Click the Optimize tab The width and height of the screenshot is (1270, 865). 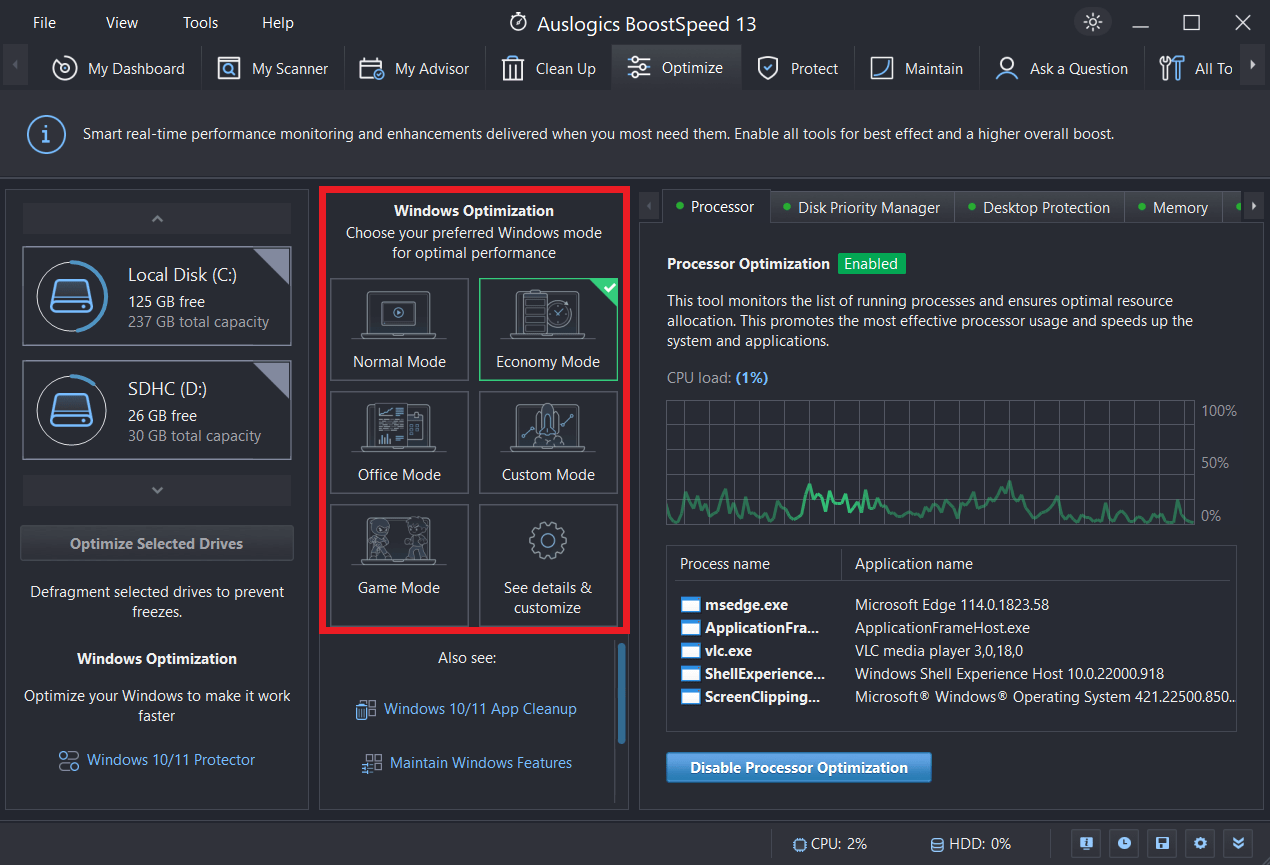coord(675,68)
